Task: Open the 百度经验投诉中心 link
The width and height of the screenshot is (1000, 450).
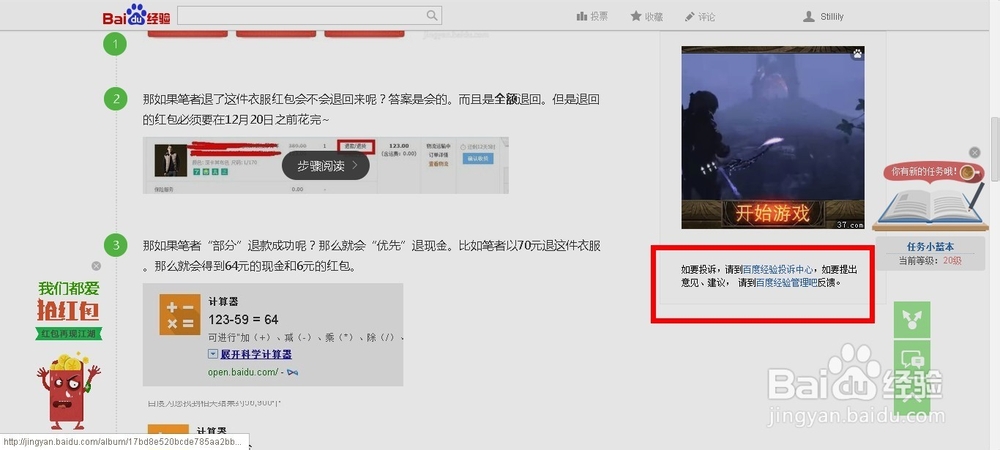Action: [778, 270]
